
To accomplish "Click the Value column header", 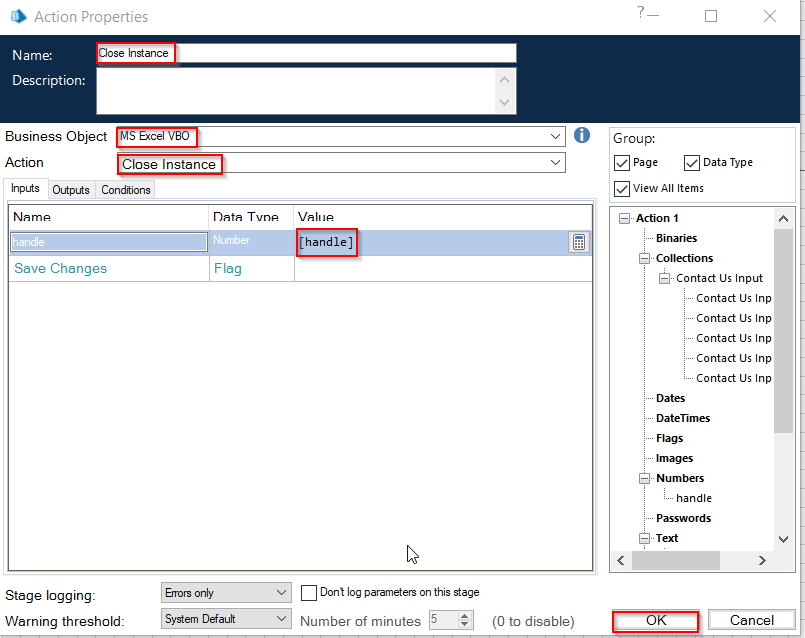I will 443,217.
